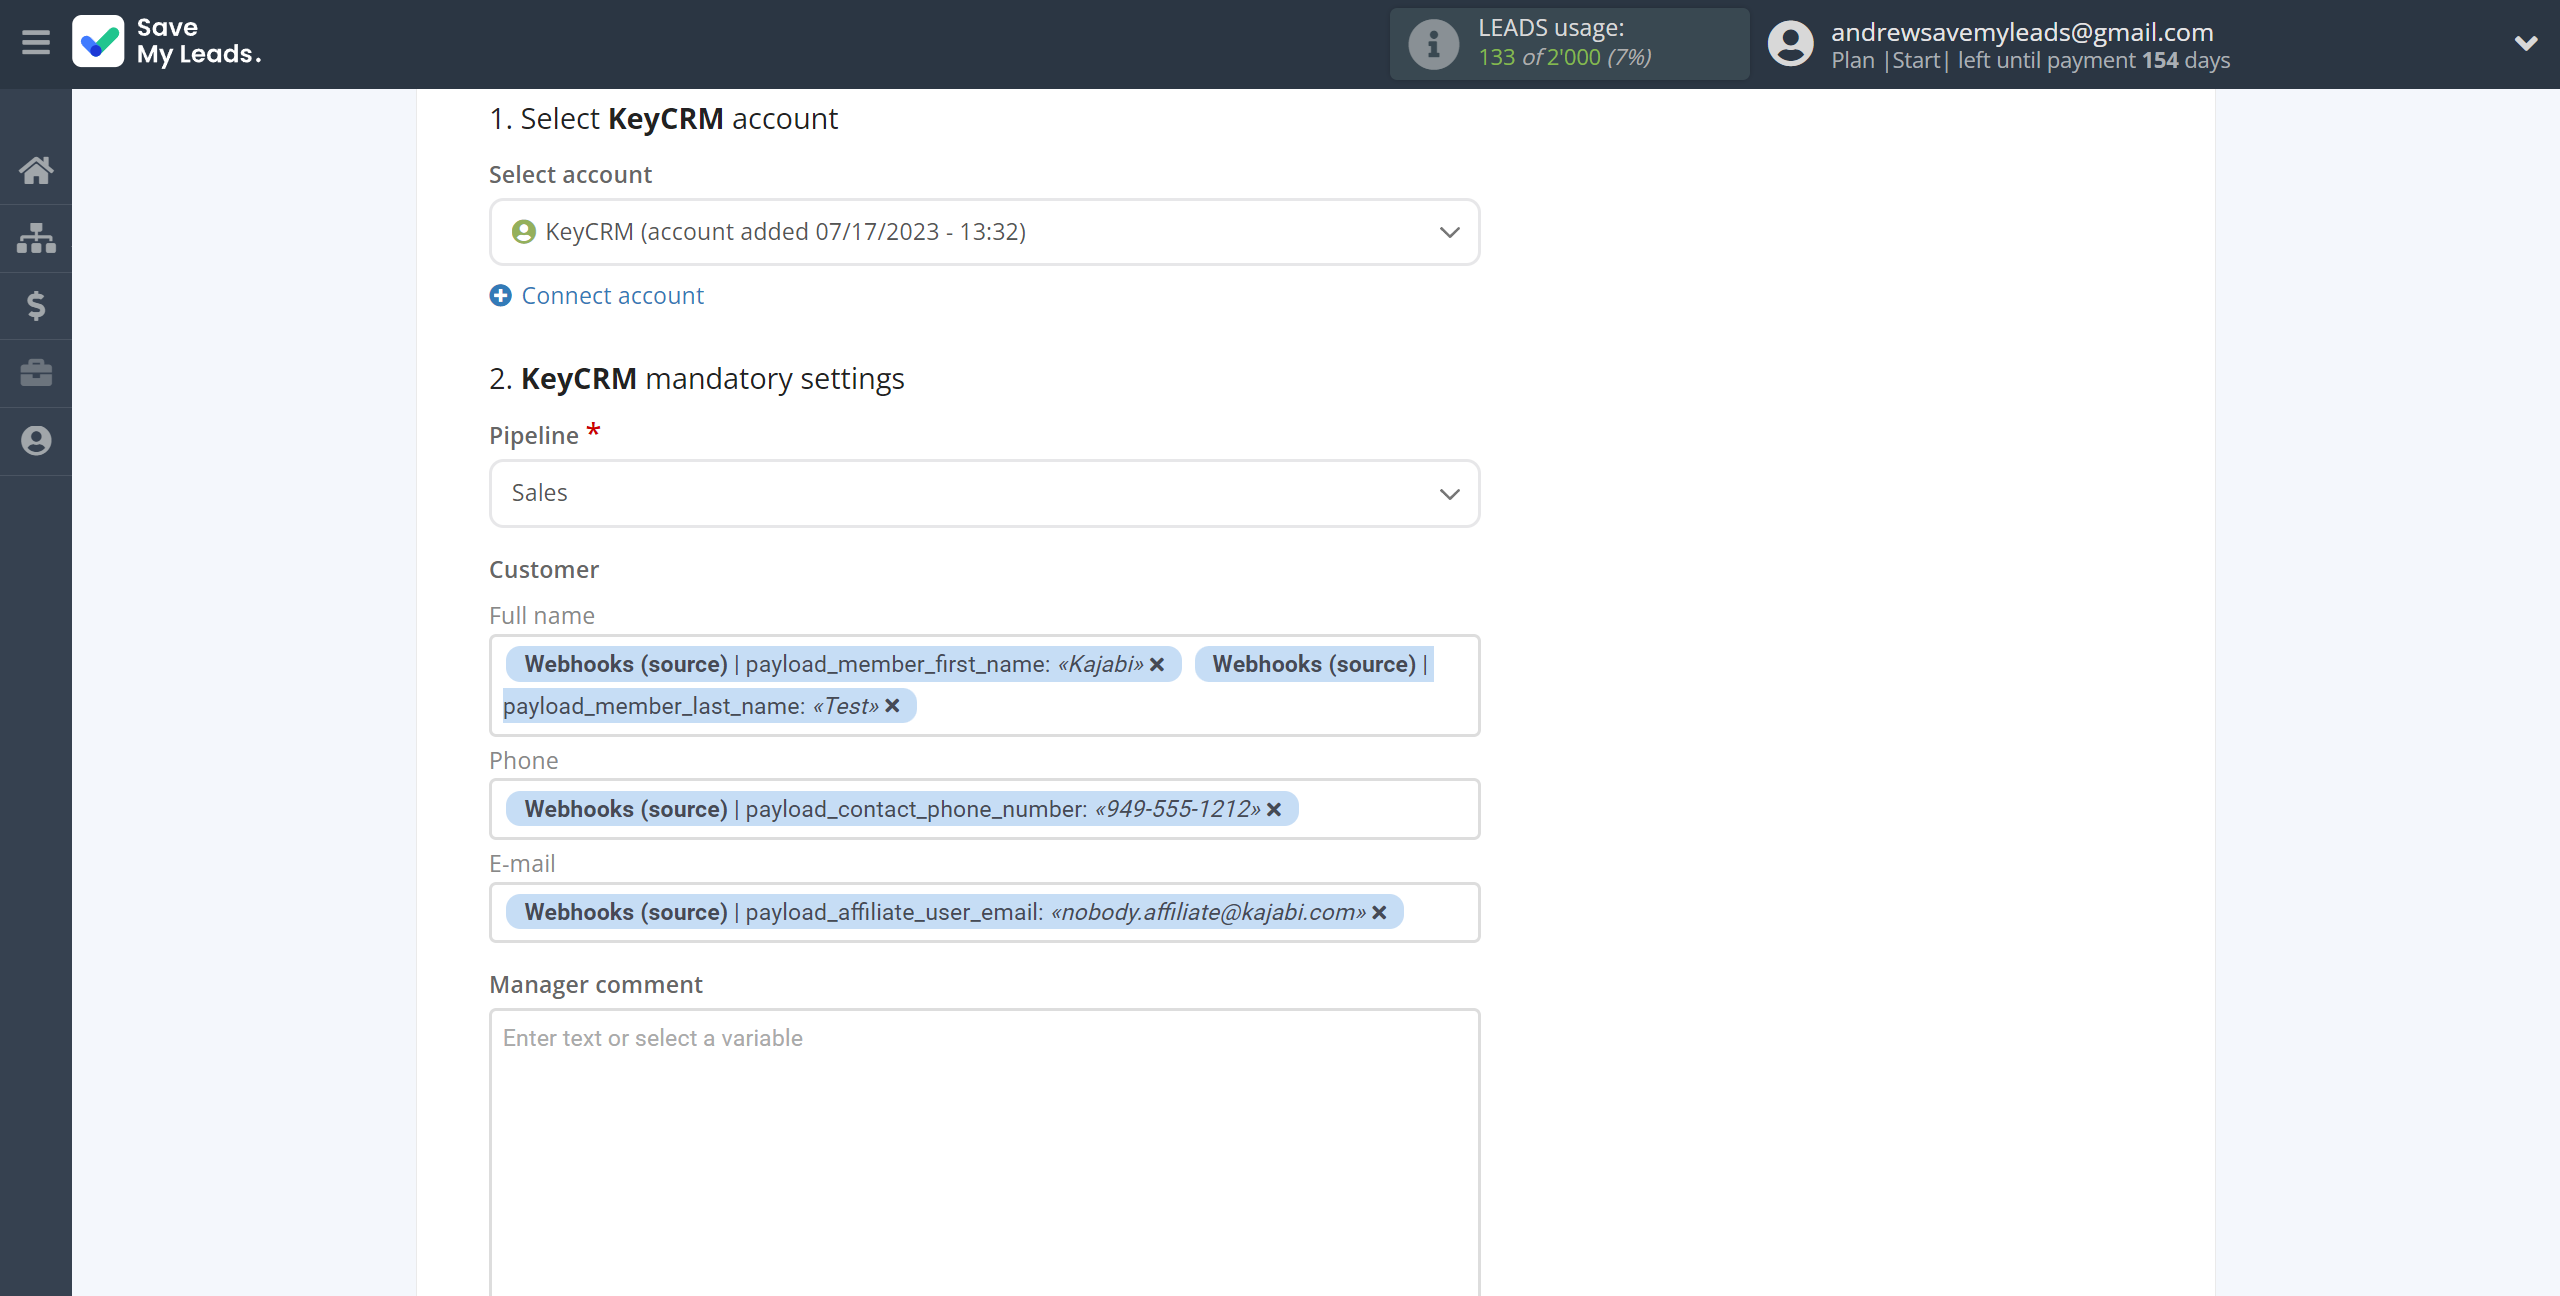Click the Connect account link
The height and width of the screenshot is (1296, 2560).
pyautogui.click(x=612, y=296)
